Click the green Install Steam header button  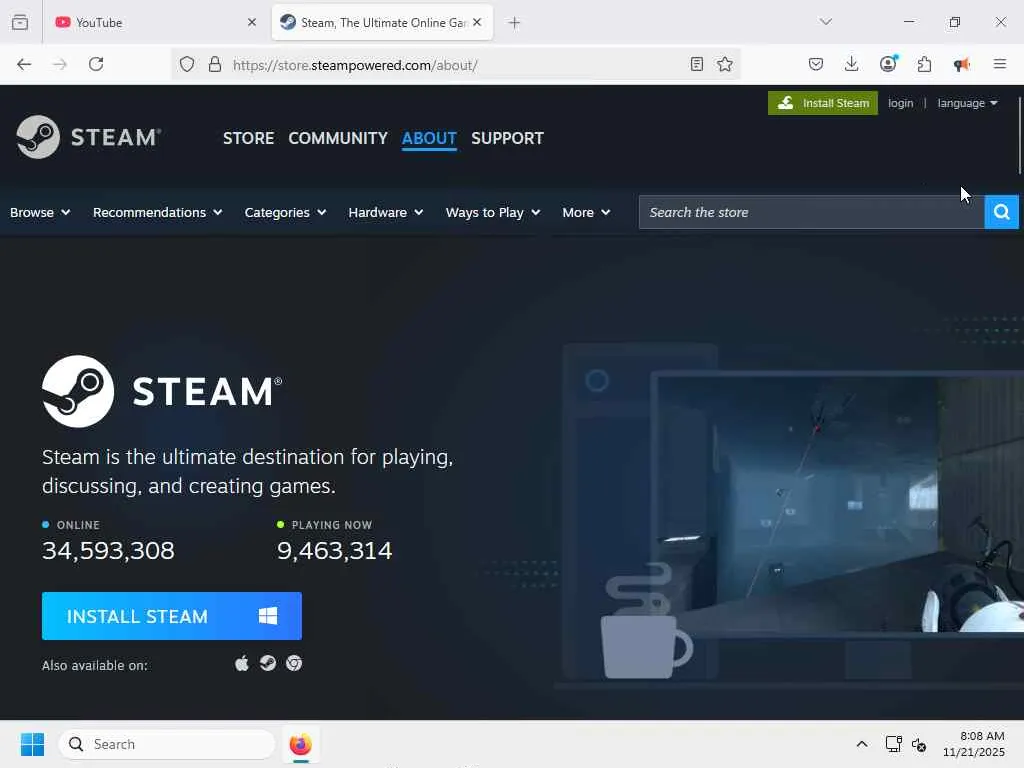822,103
